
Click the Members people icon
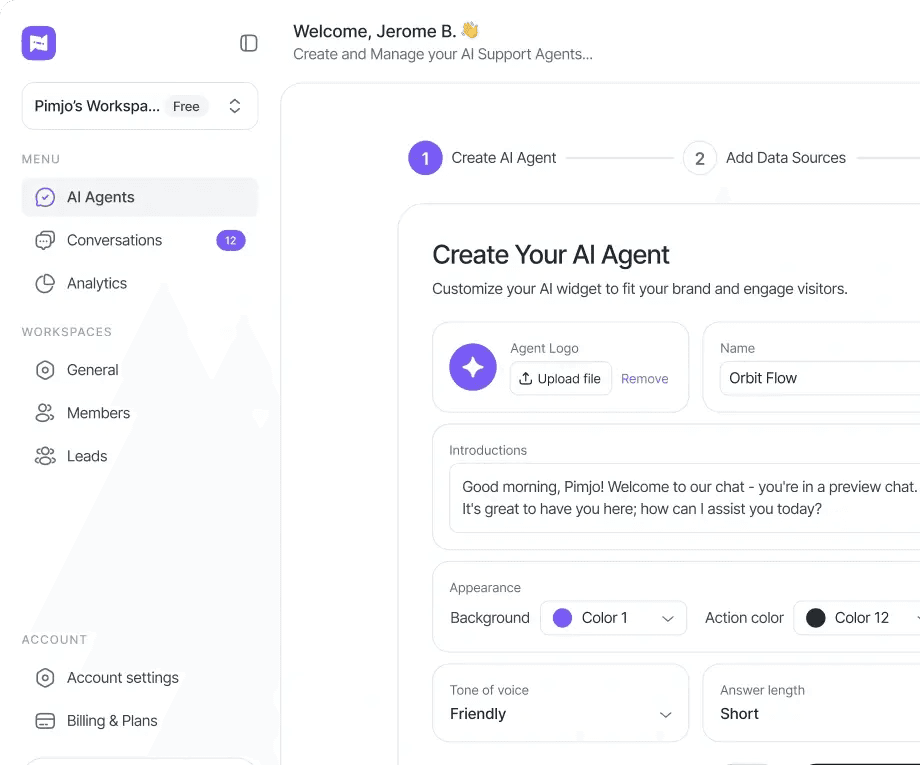45,413
